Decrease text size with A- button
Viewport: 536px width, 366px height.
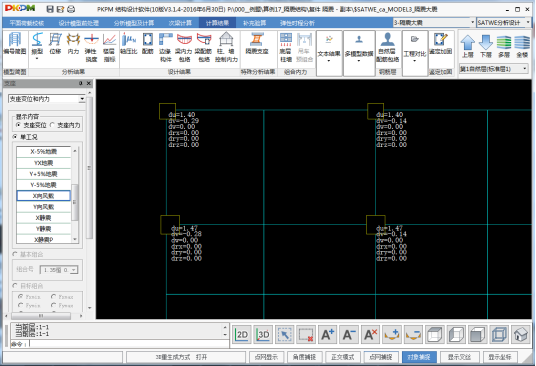point(349,335)
